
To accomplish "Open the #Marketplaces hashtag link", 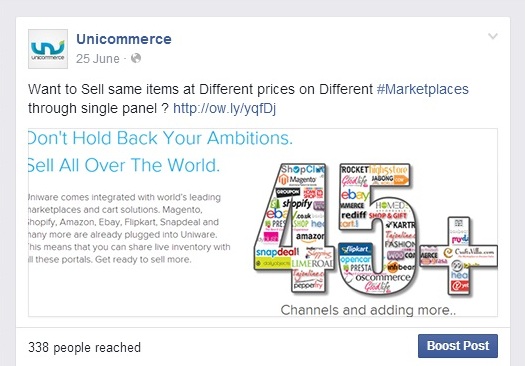I will tap(423, 89).
